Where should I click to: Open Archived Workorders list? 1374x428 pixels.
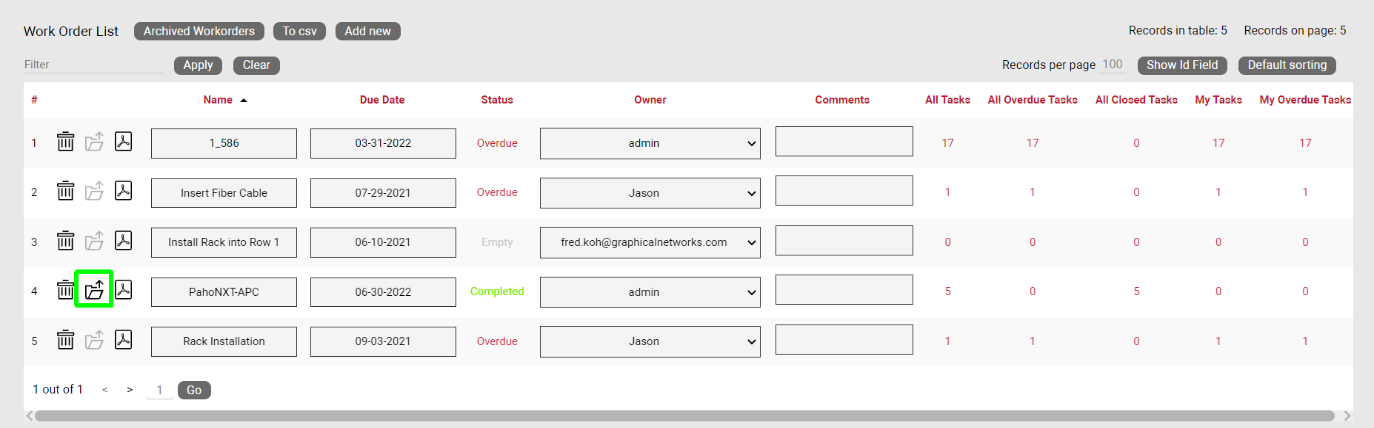point(199,31)
